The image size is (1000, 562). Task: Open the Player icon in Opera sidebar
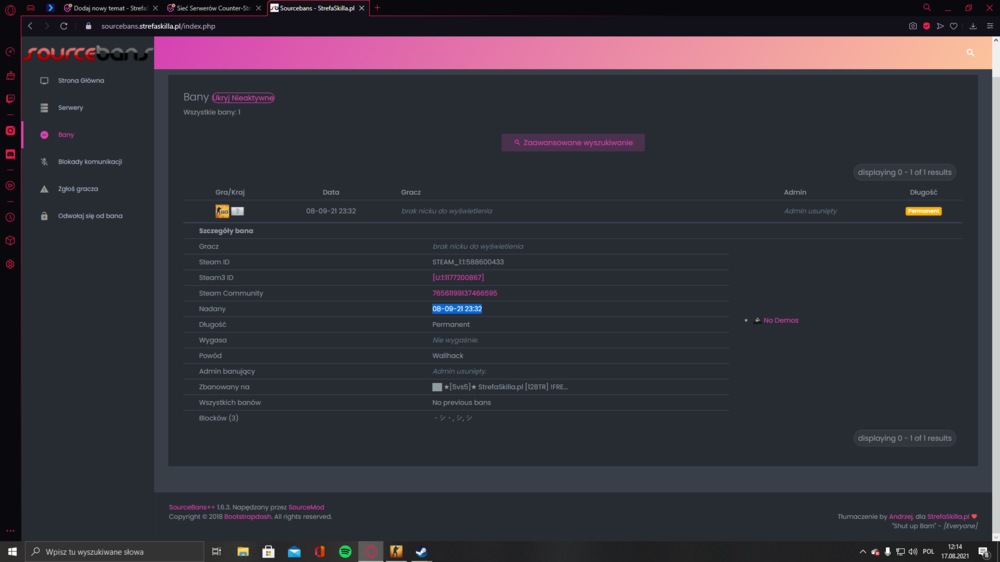10,186
